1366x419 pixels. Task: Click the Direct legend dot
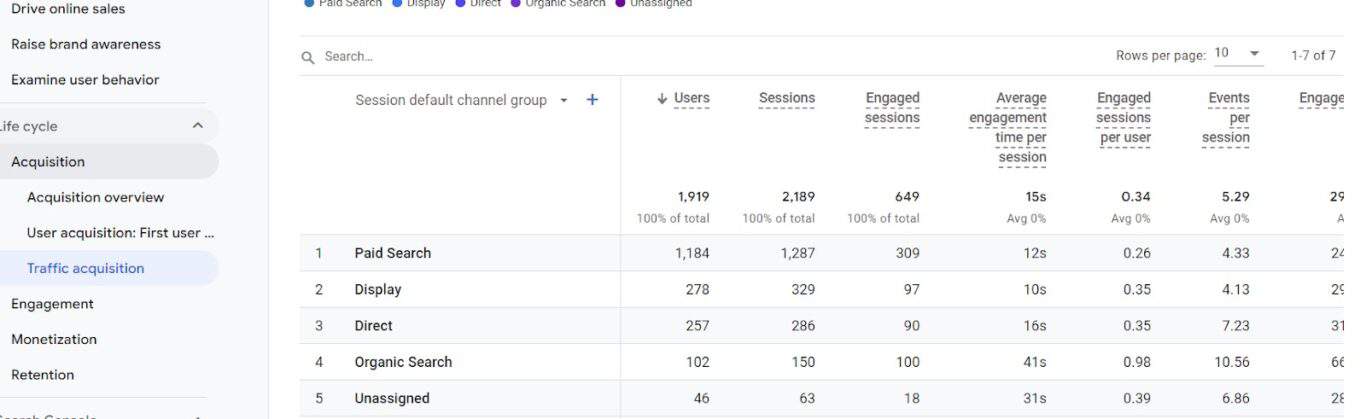pyautogui.click(x=460, y=3)
